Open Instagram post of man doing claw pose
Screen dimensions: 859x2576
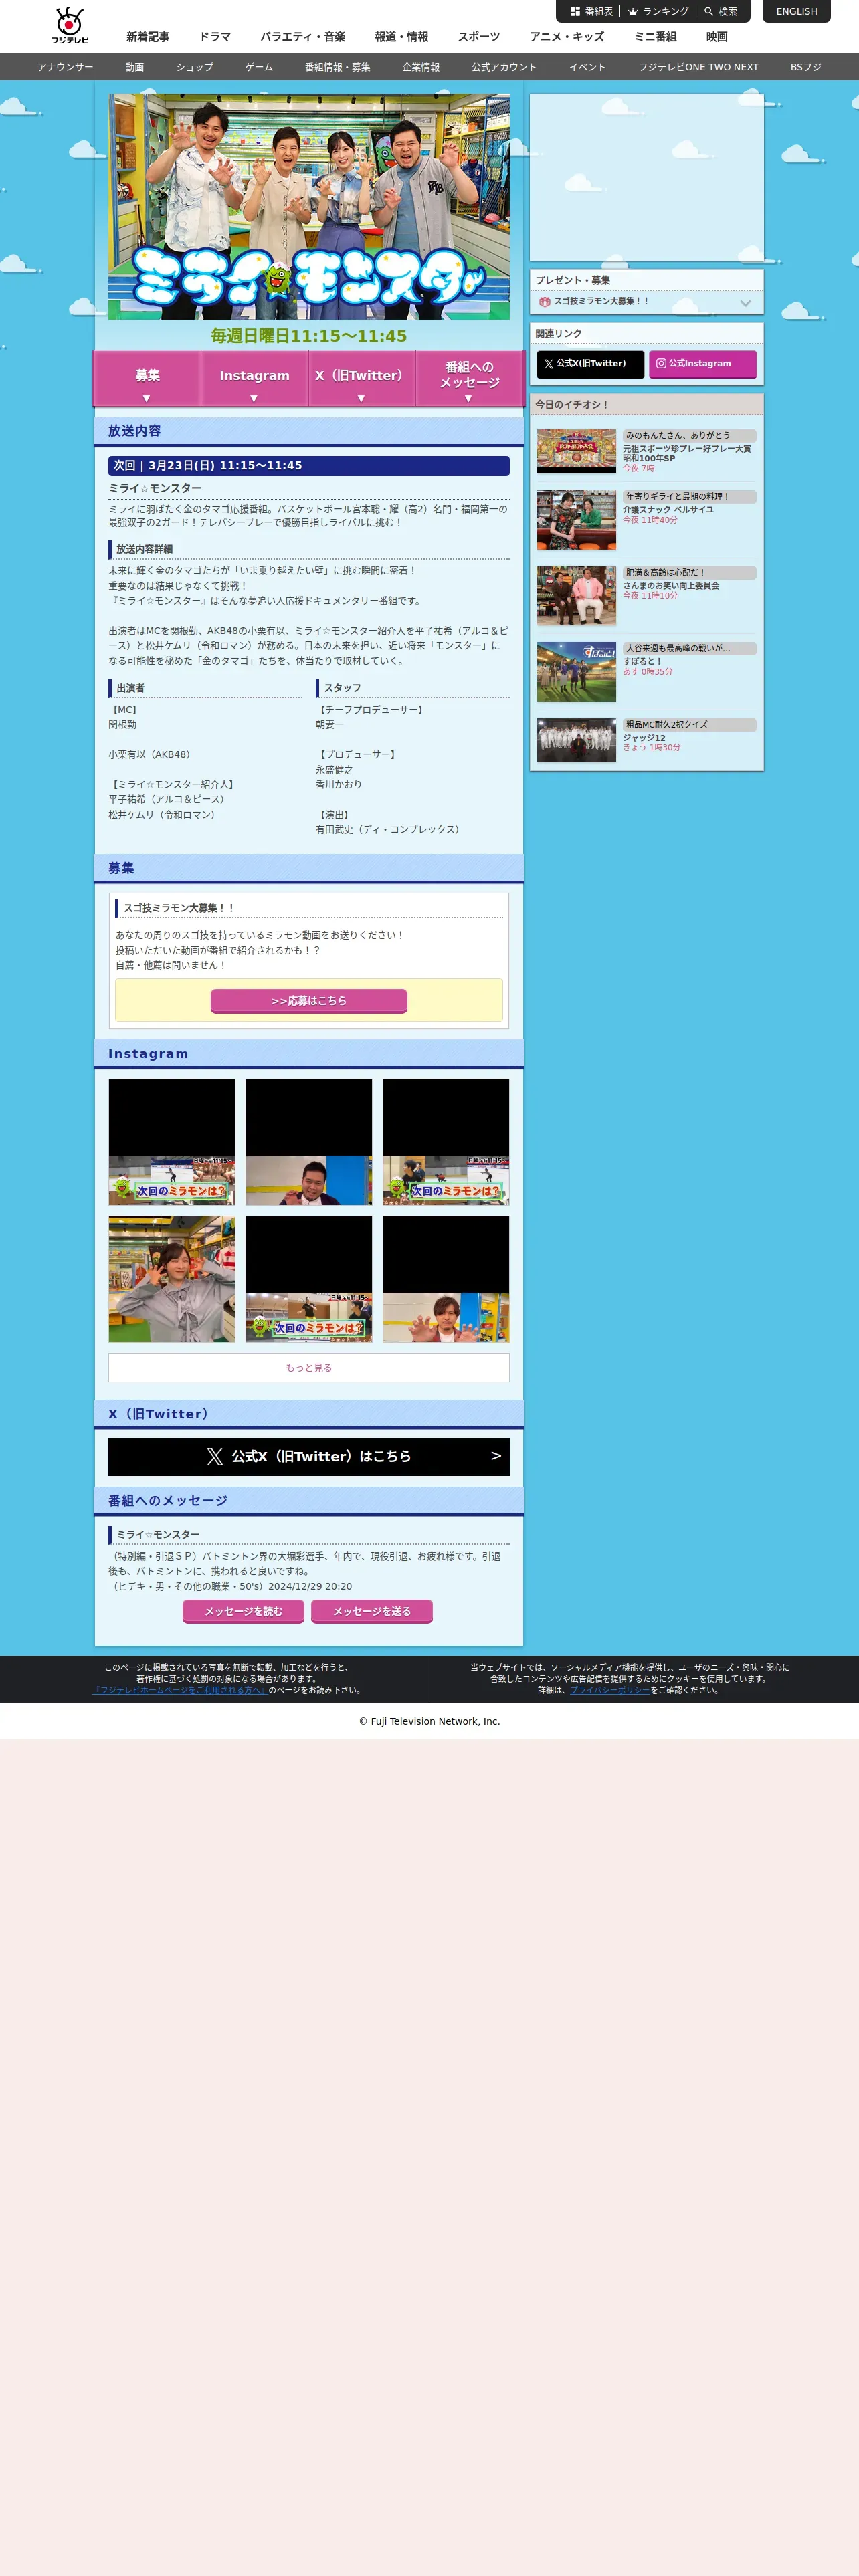446,1279
